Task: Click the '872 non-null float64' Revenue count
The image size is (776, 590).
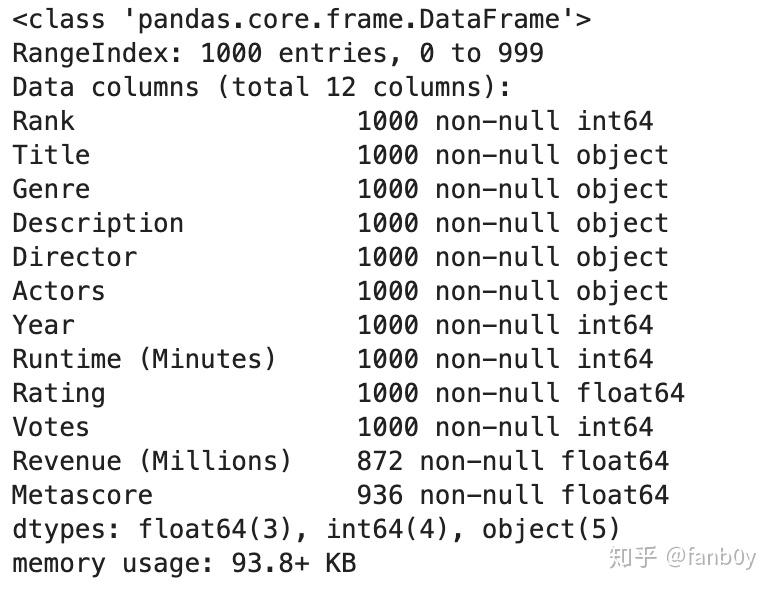Action: (512, 461)
